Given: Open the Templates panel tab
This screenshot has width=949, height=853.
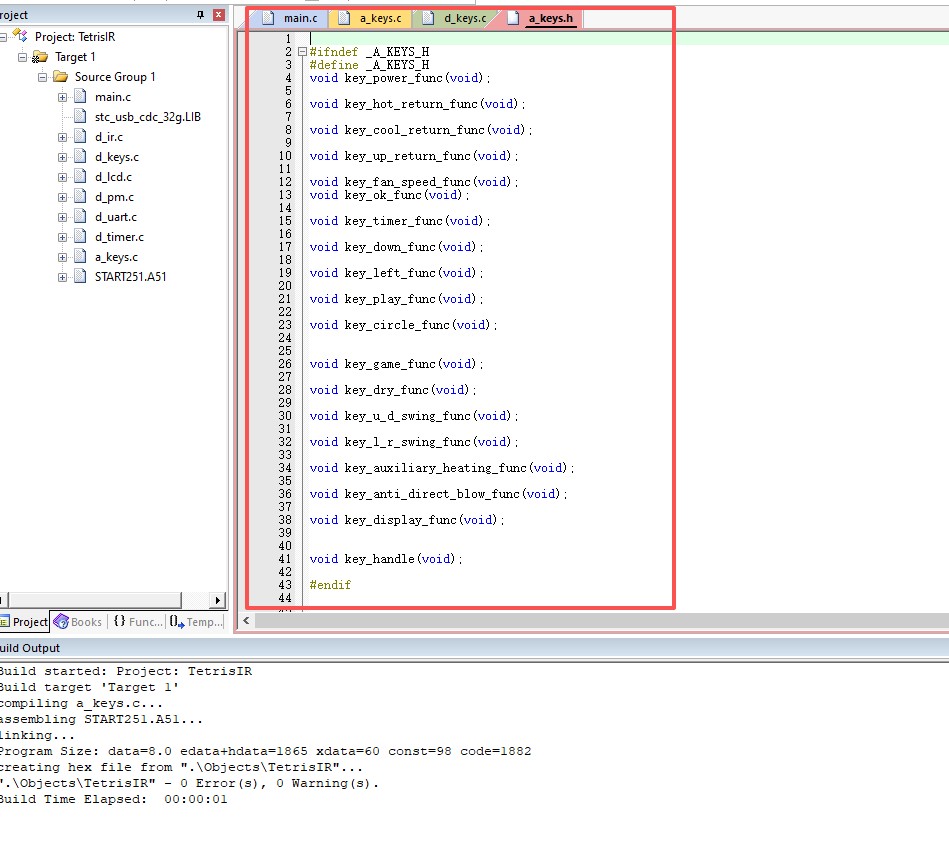Looking at the screenshot, I should tap(196, 621).
